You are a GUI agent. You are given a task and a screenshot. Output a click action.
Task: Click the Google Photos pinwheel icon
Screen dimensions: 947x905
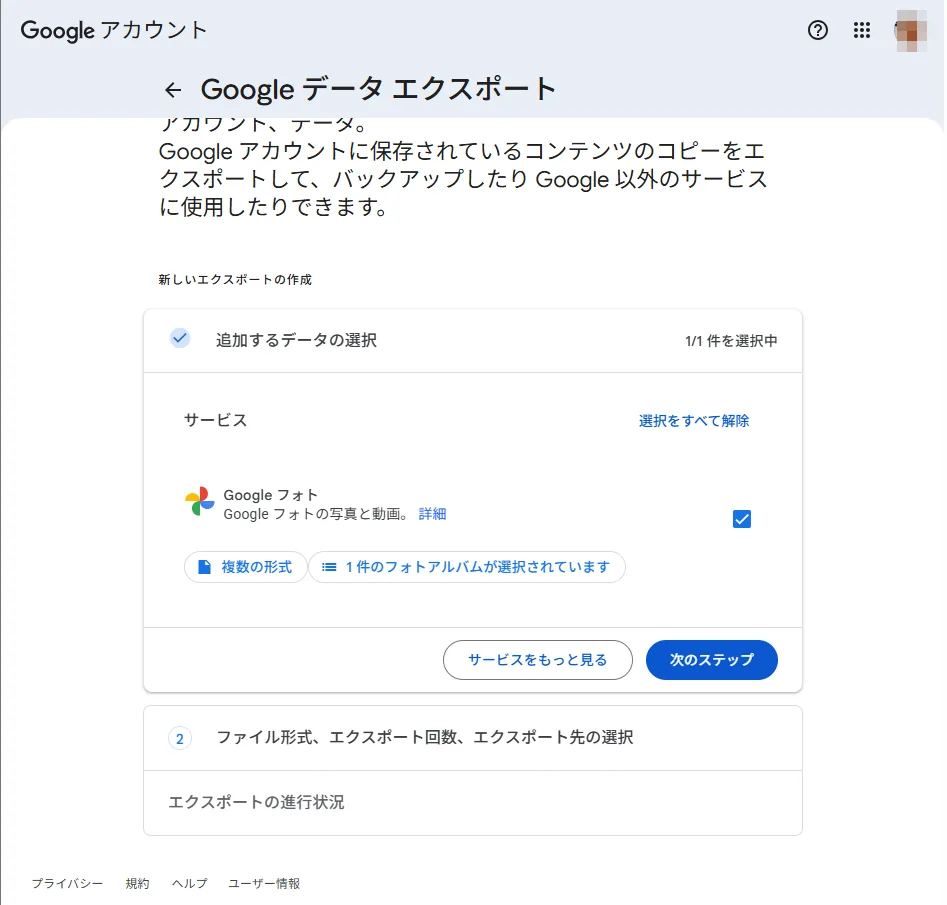point(200,501)
